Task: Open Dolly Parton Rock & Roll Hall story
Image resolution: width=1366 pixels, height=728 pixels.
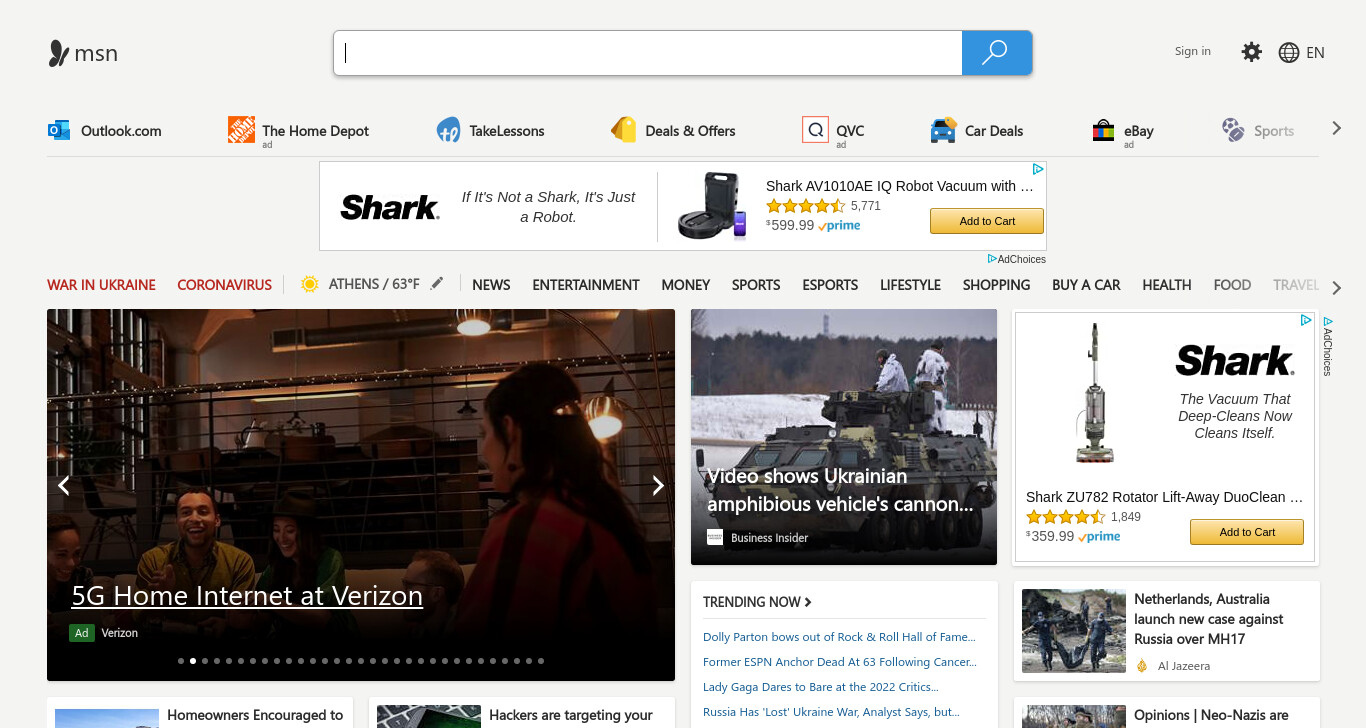Action: (x=839, y=637)
